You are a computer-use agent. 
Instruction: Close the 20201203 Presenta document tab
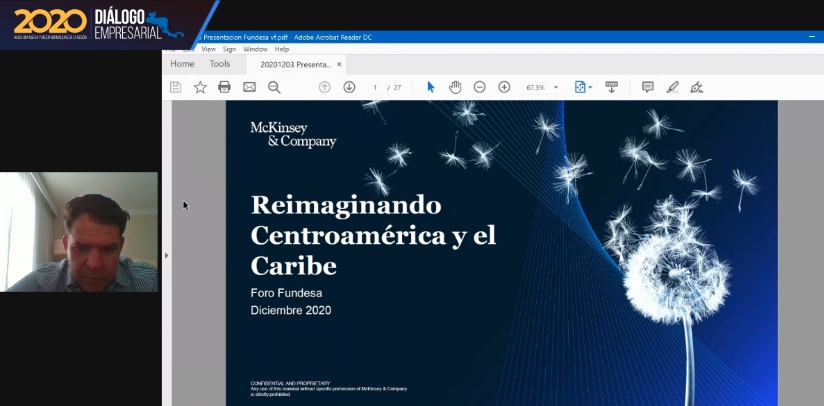coord(339,64)
